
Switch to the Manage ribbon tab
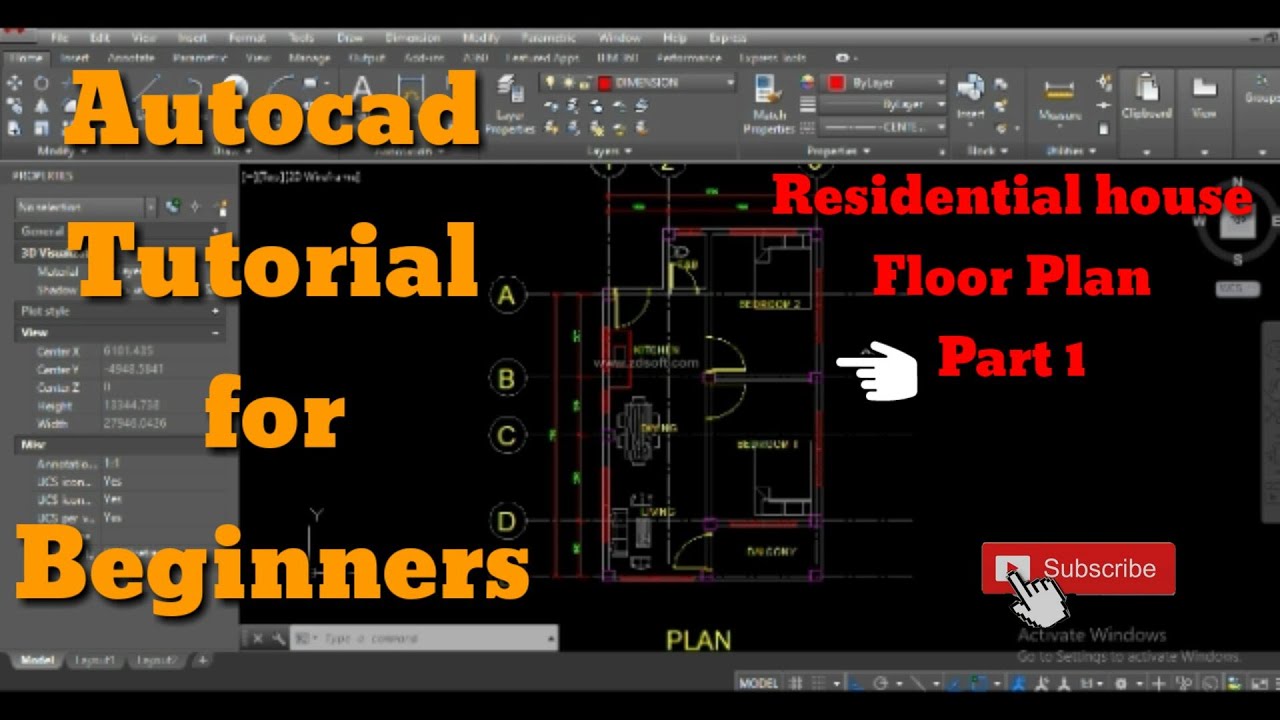309,58
